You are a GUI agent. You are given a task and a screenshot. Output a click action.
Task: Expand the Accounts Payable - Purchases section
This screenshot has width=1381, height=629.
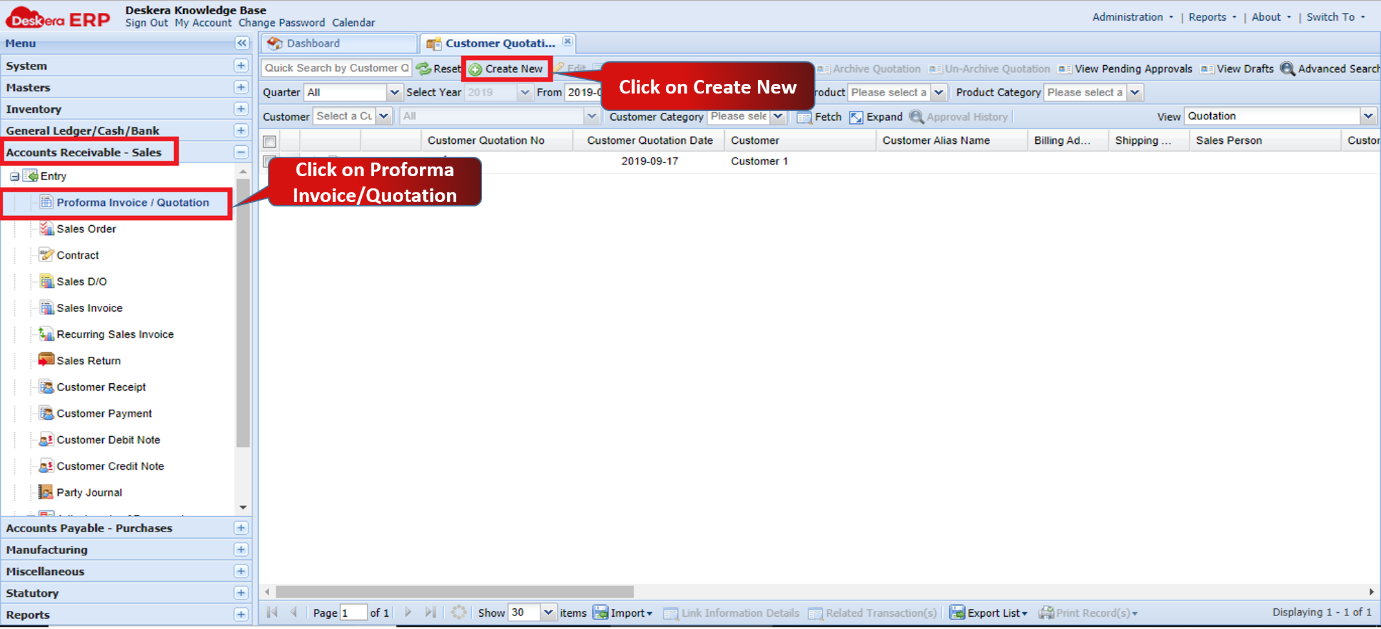coord(241,528)
